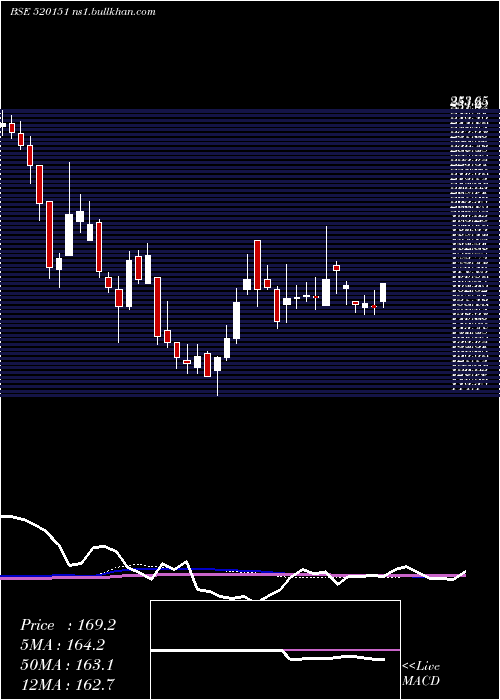Viewport: 500px width, 700px height.
Task: Click the '<<Live MACD' label
Action: [421, 674]
